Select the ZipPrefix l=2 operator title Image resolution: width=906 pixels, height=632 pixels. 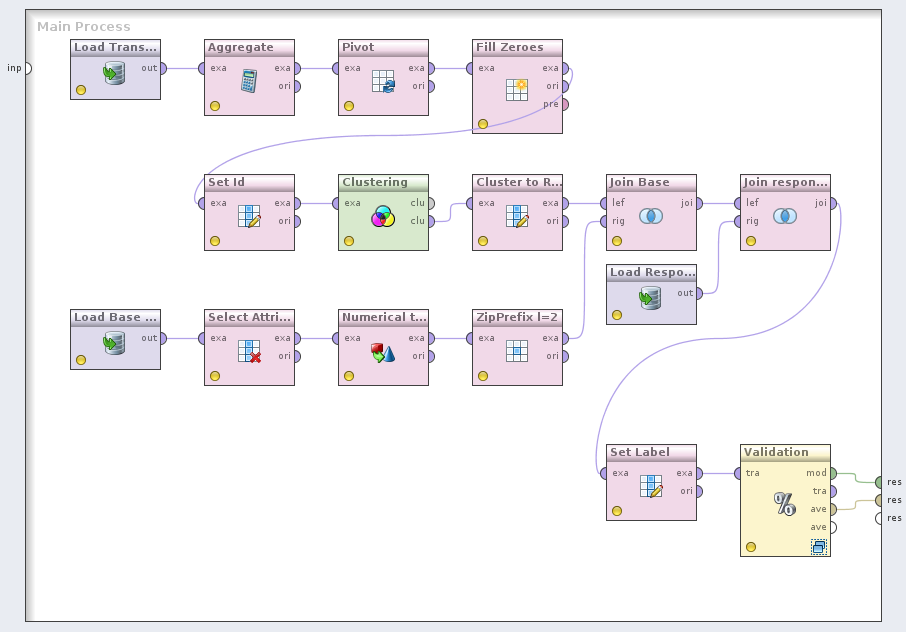coord(516,317)
